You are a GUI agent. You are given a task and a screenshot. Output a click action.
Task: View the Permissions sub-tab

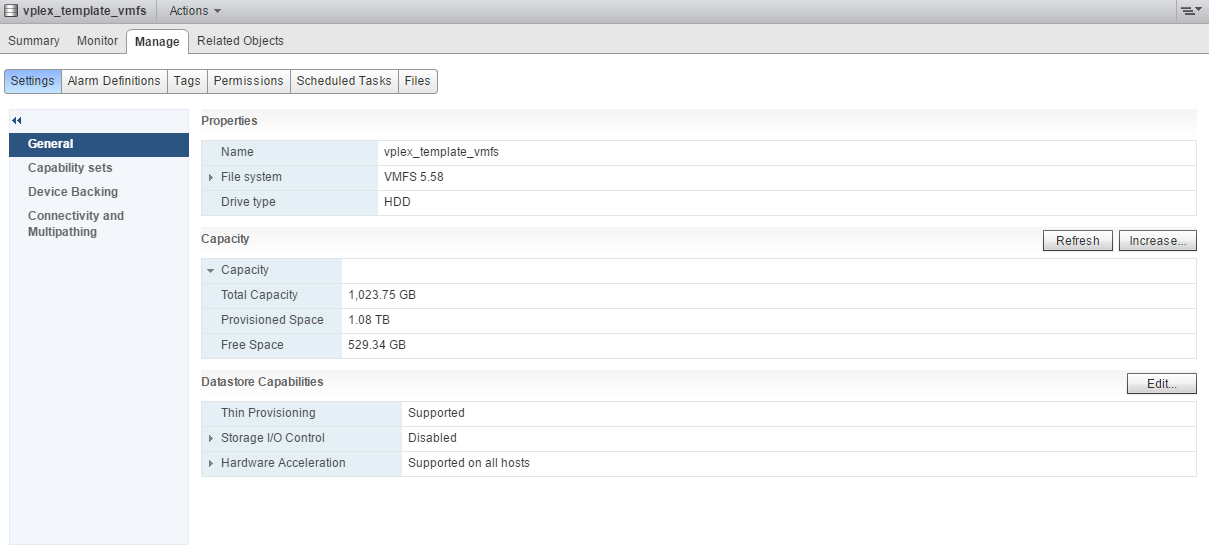point(249,81)
